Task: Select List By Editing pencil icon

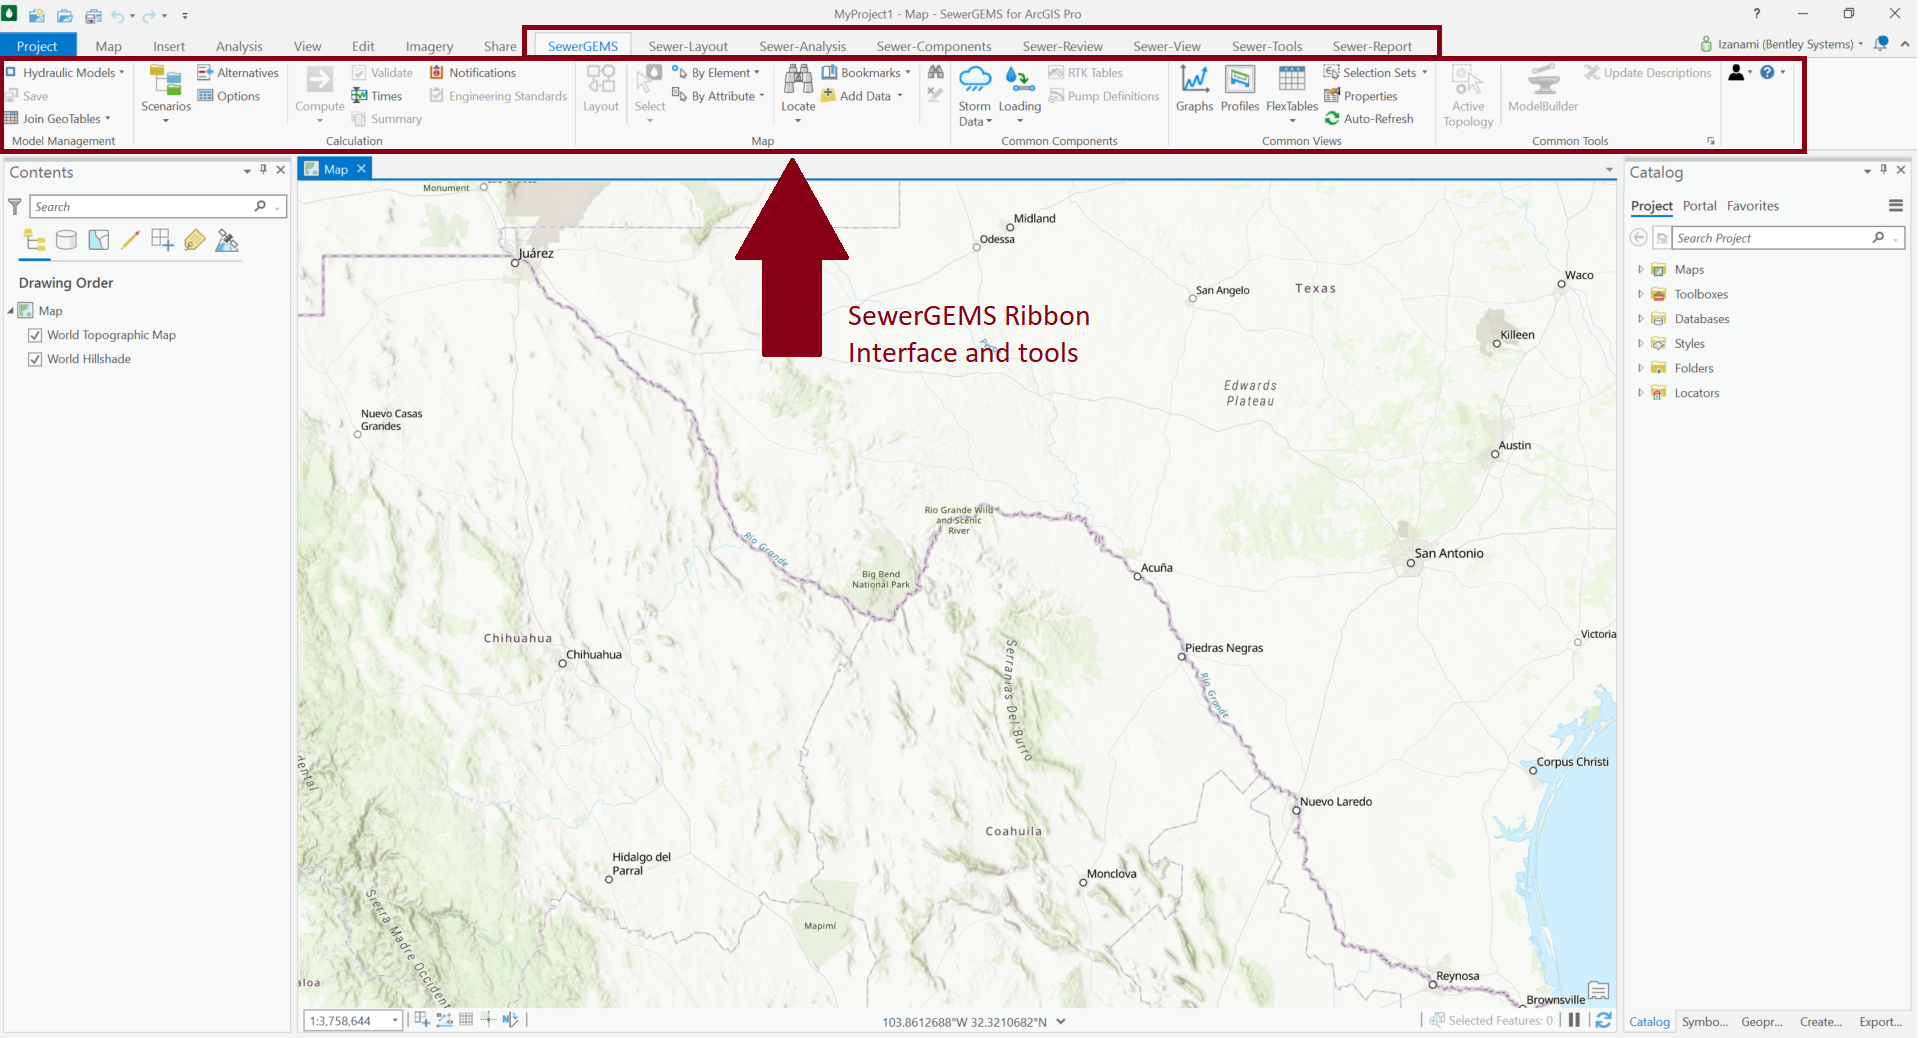Action: coord(130,240)
